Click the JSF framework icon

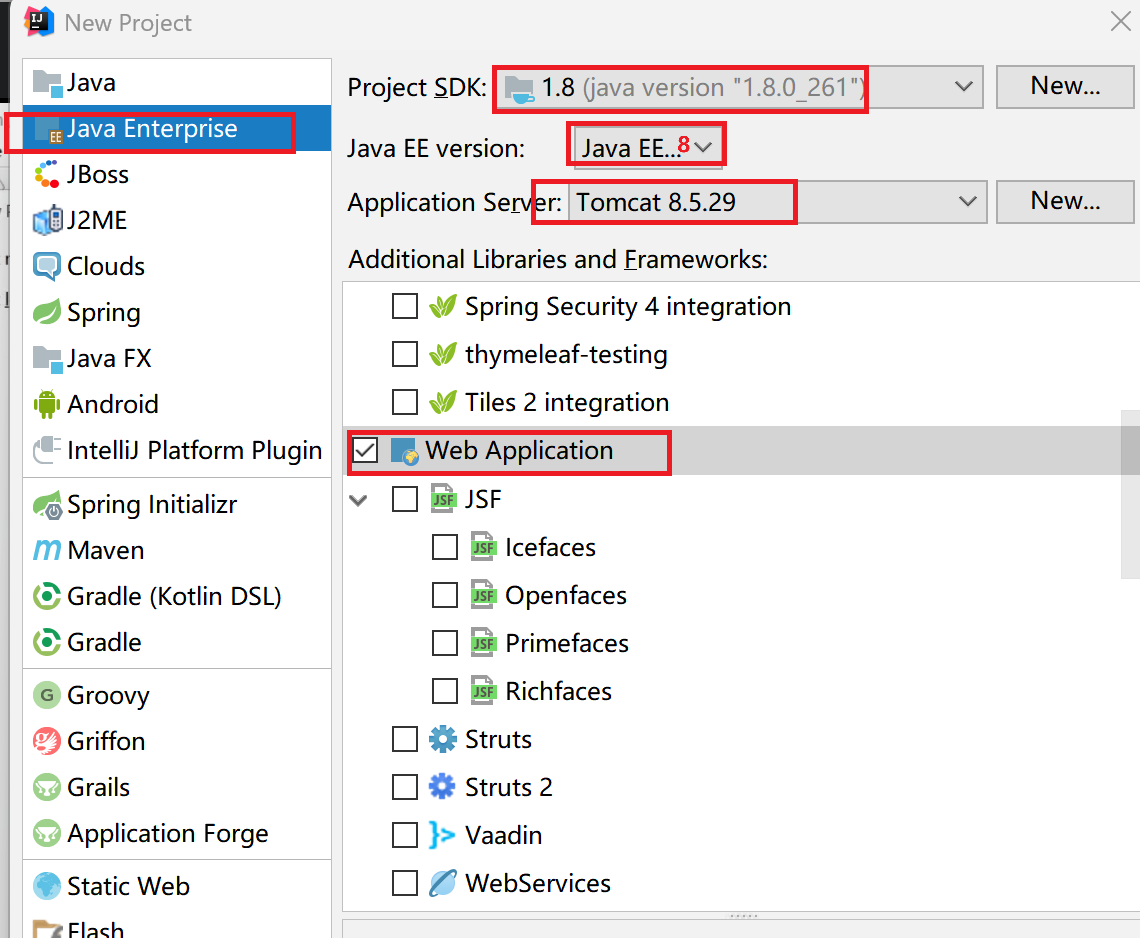[x=443, y=499]
